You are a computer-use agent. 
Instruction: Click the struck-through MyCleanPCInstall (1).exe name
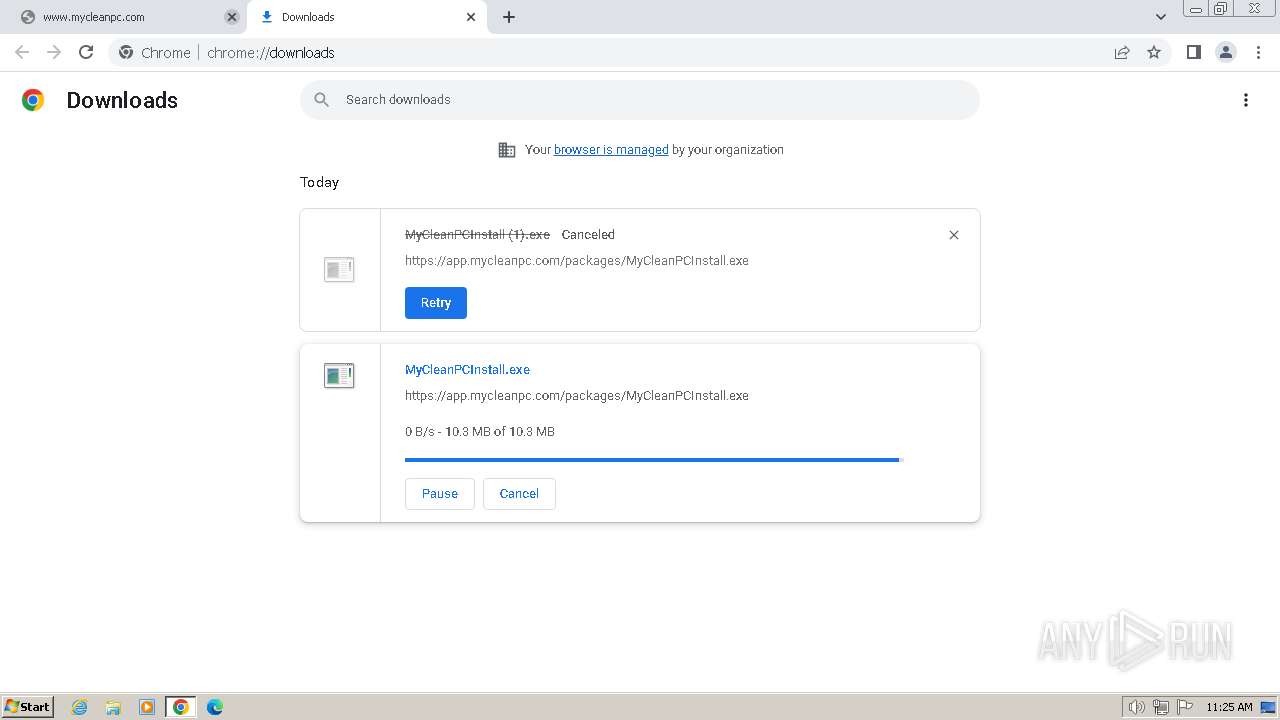coord(477,235)
